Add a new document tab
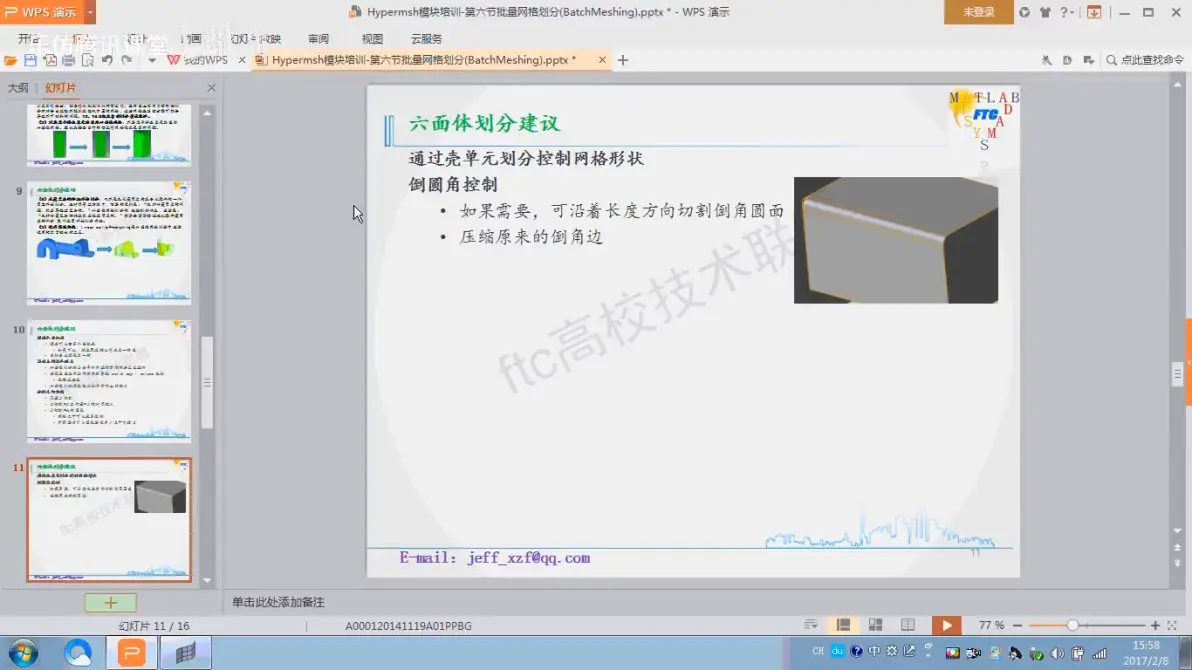This screenshot has width=1192, height=670. click(623, 60)
